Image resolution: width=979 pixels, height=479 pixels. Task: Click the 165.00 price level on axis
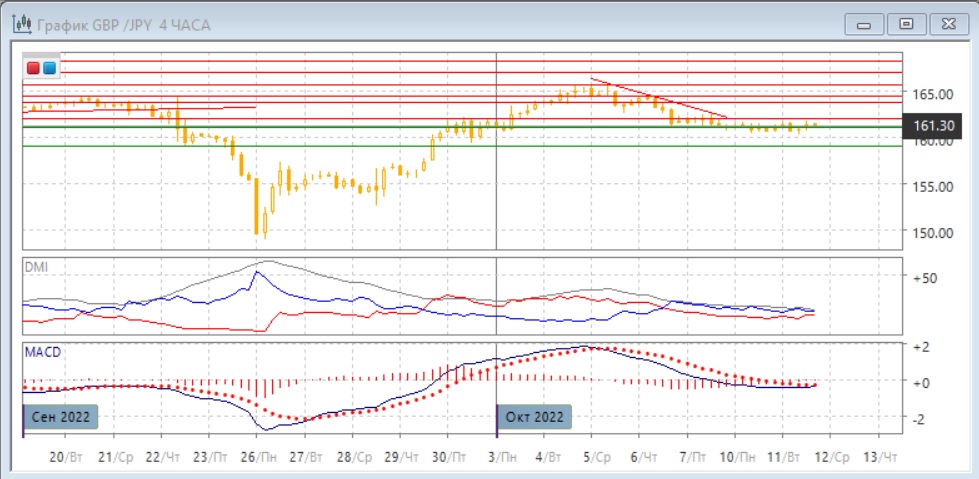(x=930, y=94)
